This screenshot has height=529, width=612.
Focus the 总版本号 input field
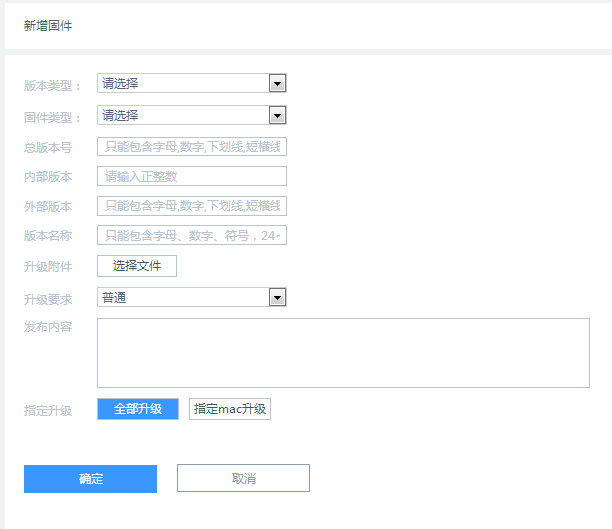(x=192, y=146)
